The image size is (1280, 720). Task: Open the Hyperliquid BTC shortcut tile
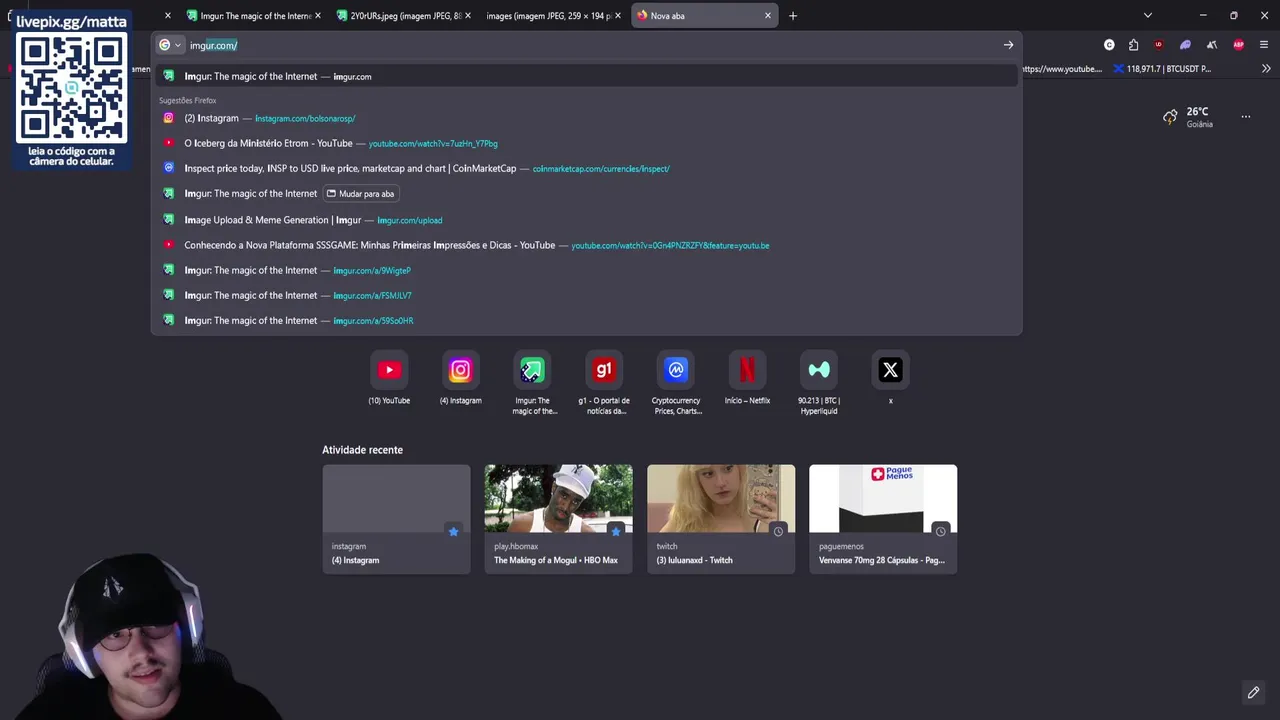819,382
